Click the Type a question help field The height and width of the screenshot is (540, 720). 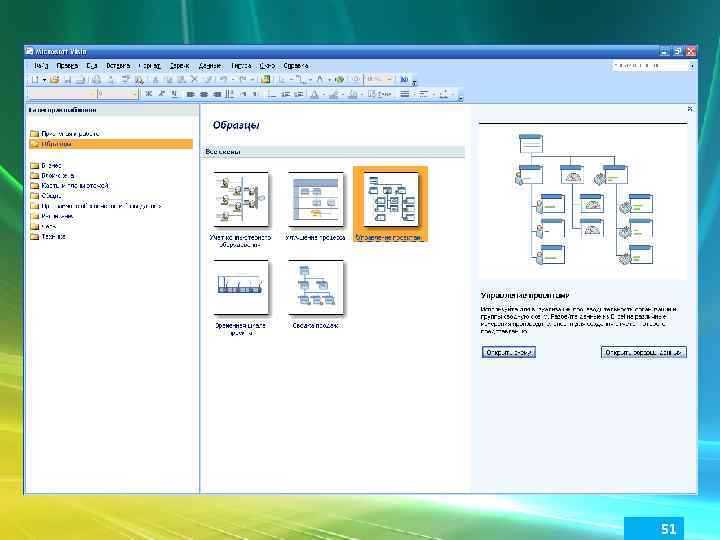pos(650,66)
